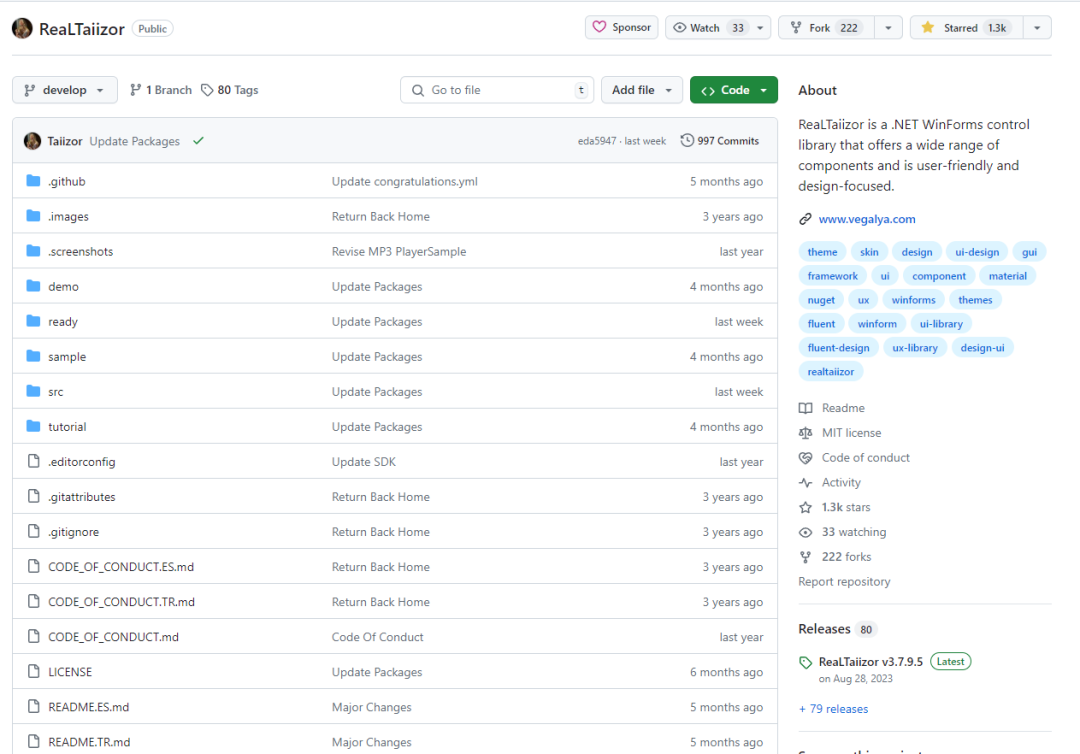
Task: Expand the green Code dropdown
Action: 733,90
